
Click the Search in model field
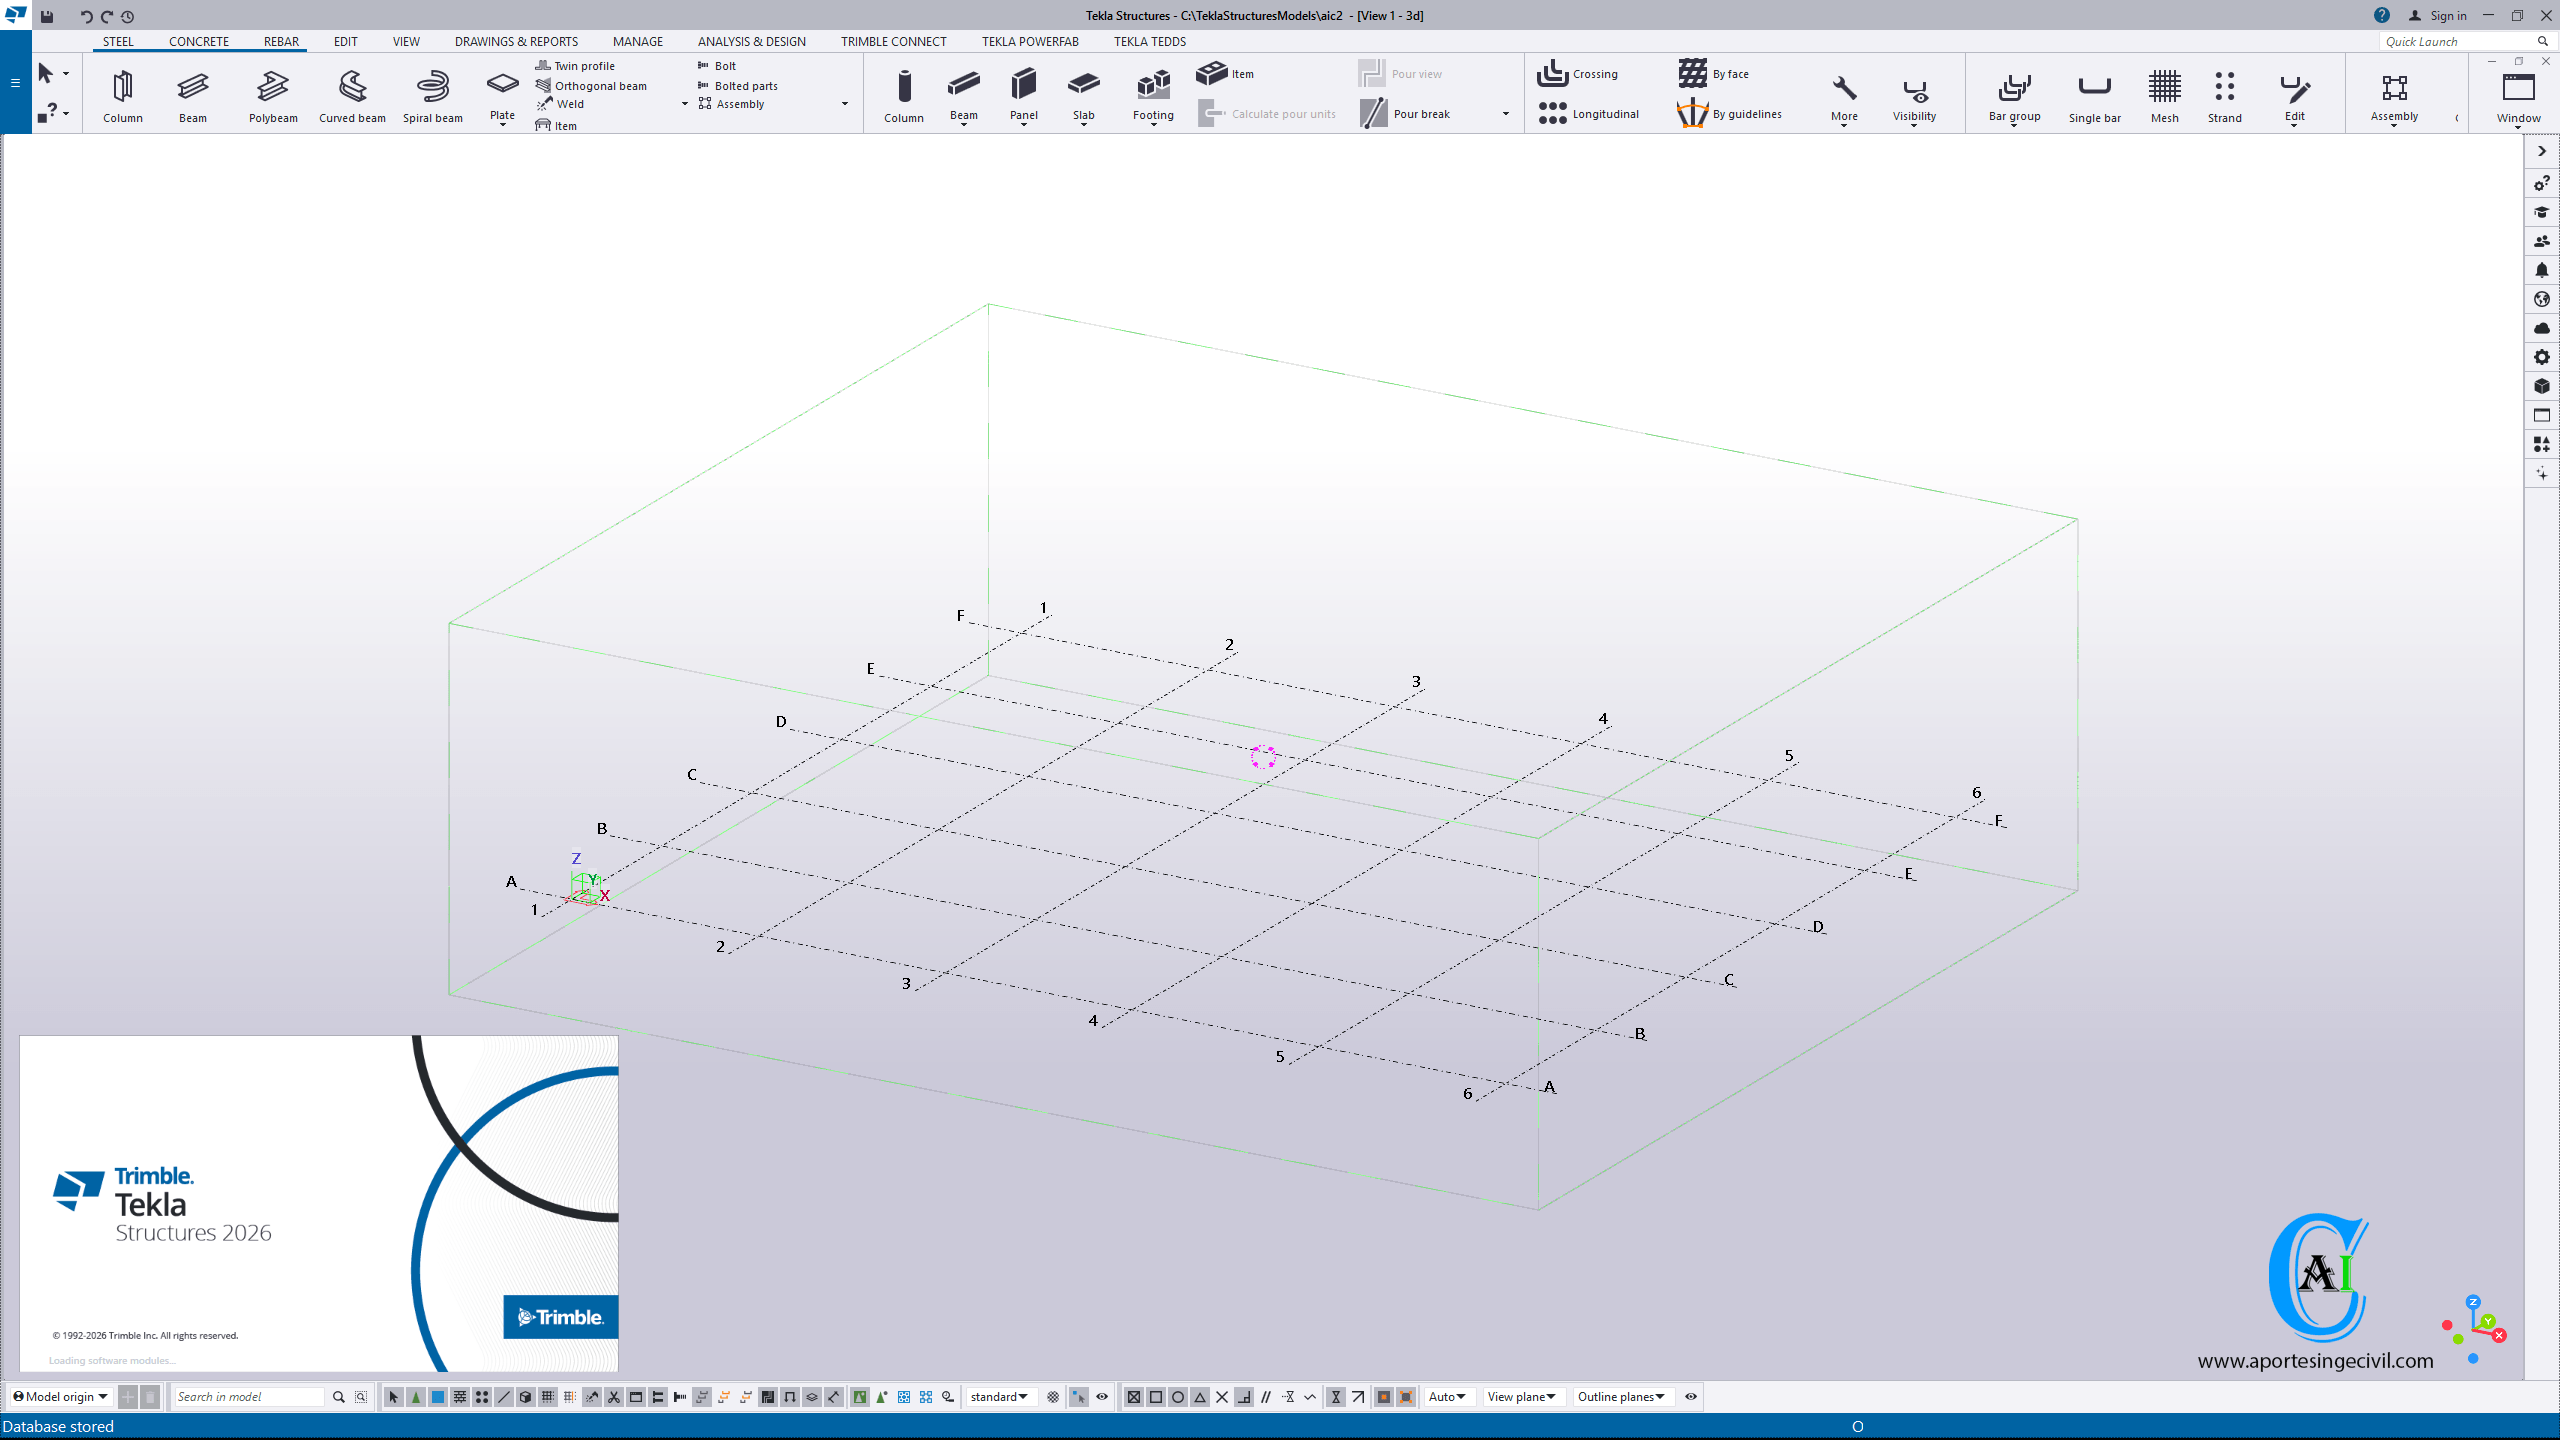[x=248, y=1397]
